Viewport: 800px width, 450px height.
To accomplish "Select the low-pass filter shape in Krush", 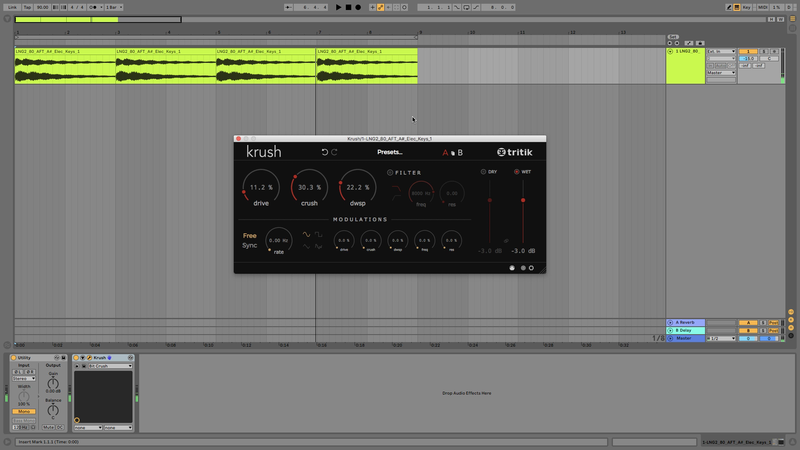I will coord(396,189).
